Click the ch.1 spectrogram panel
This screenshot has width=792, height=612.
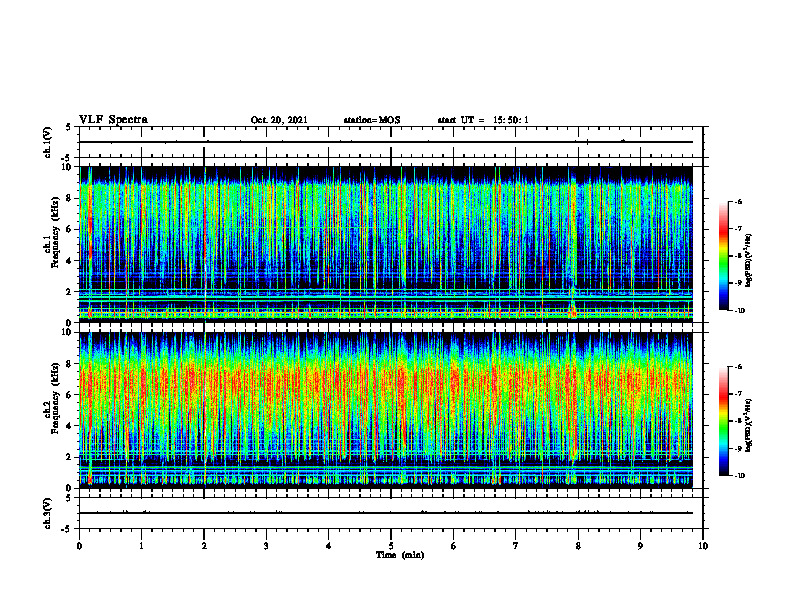click(386, 244)
